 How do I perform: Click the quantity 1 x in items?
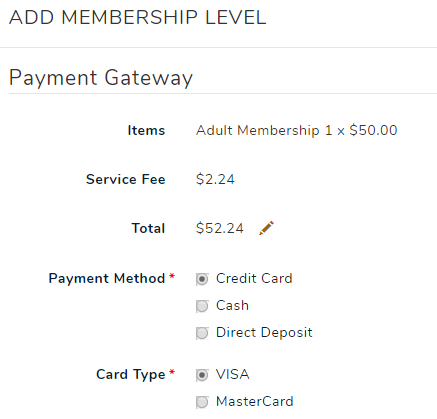pyautogui.click(x=335, y=130)
